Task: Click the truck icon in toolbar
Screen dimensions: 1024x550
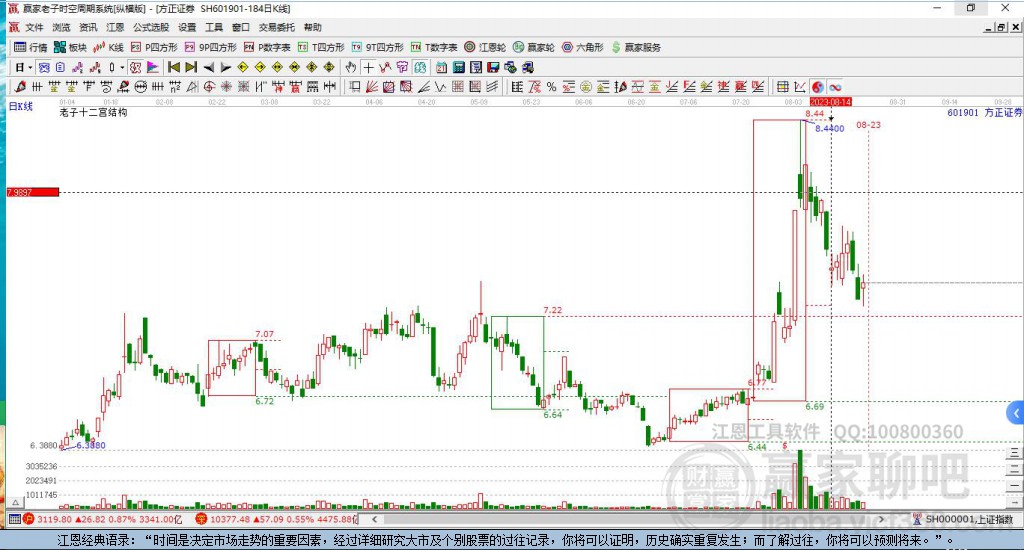Action: [528, 67]
